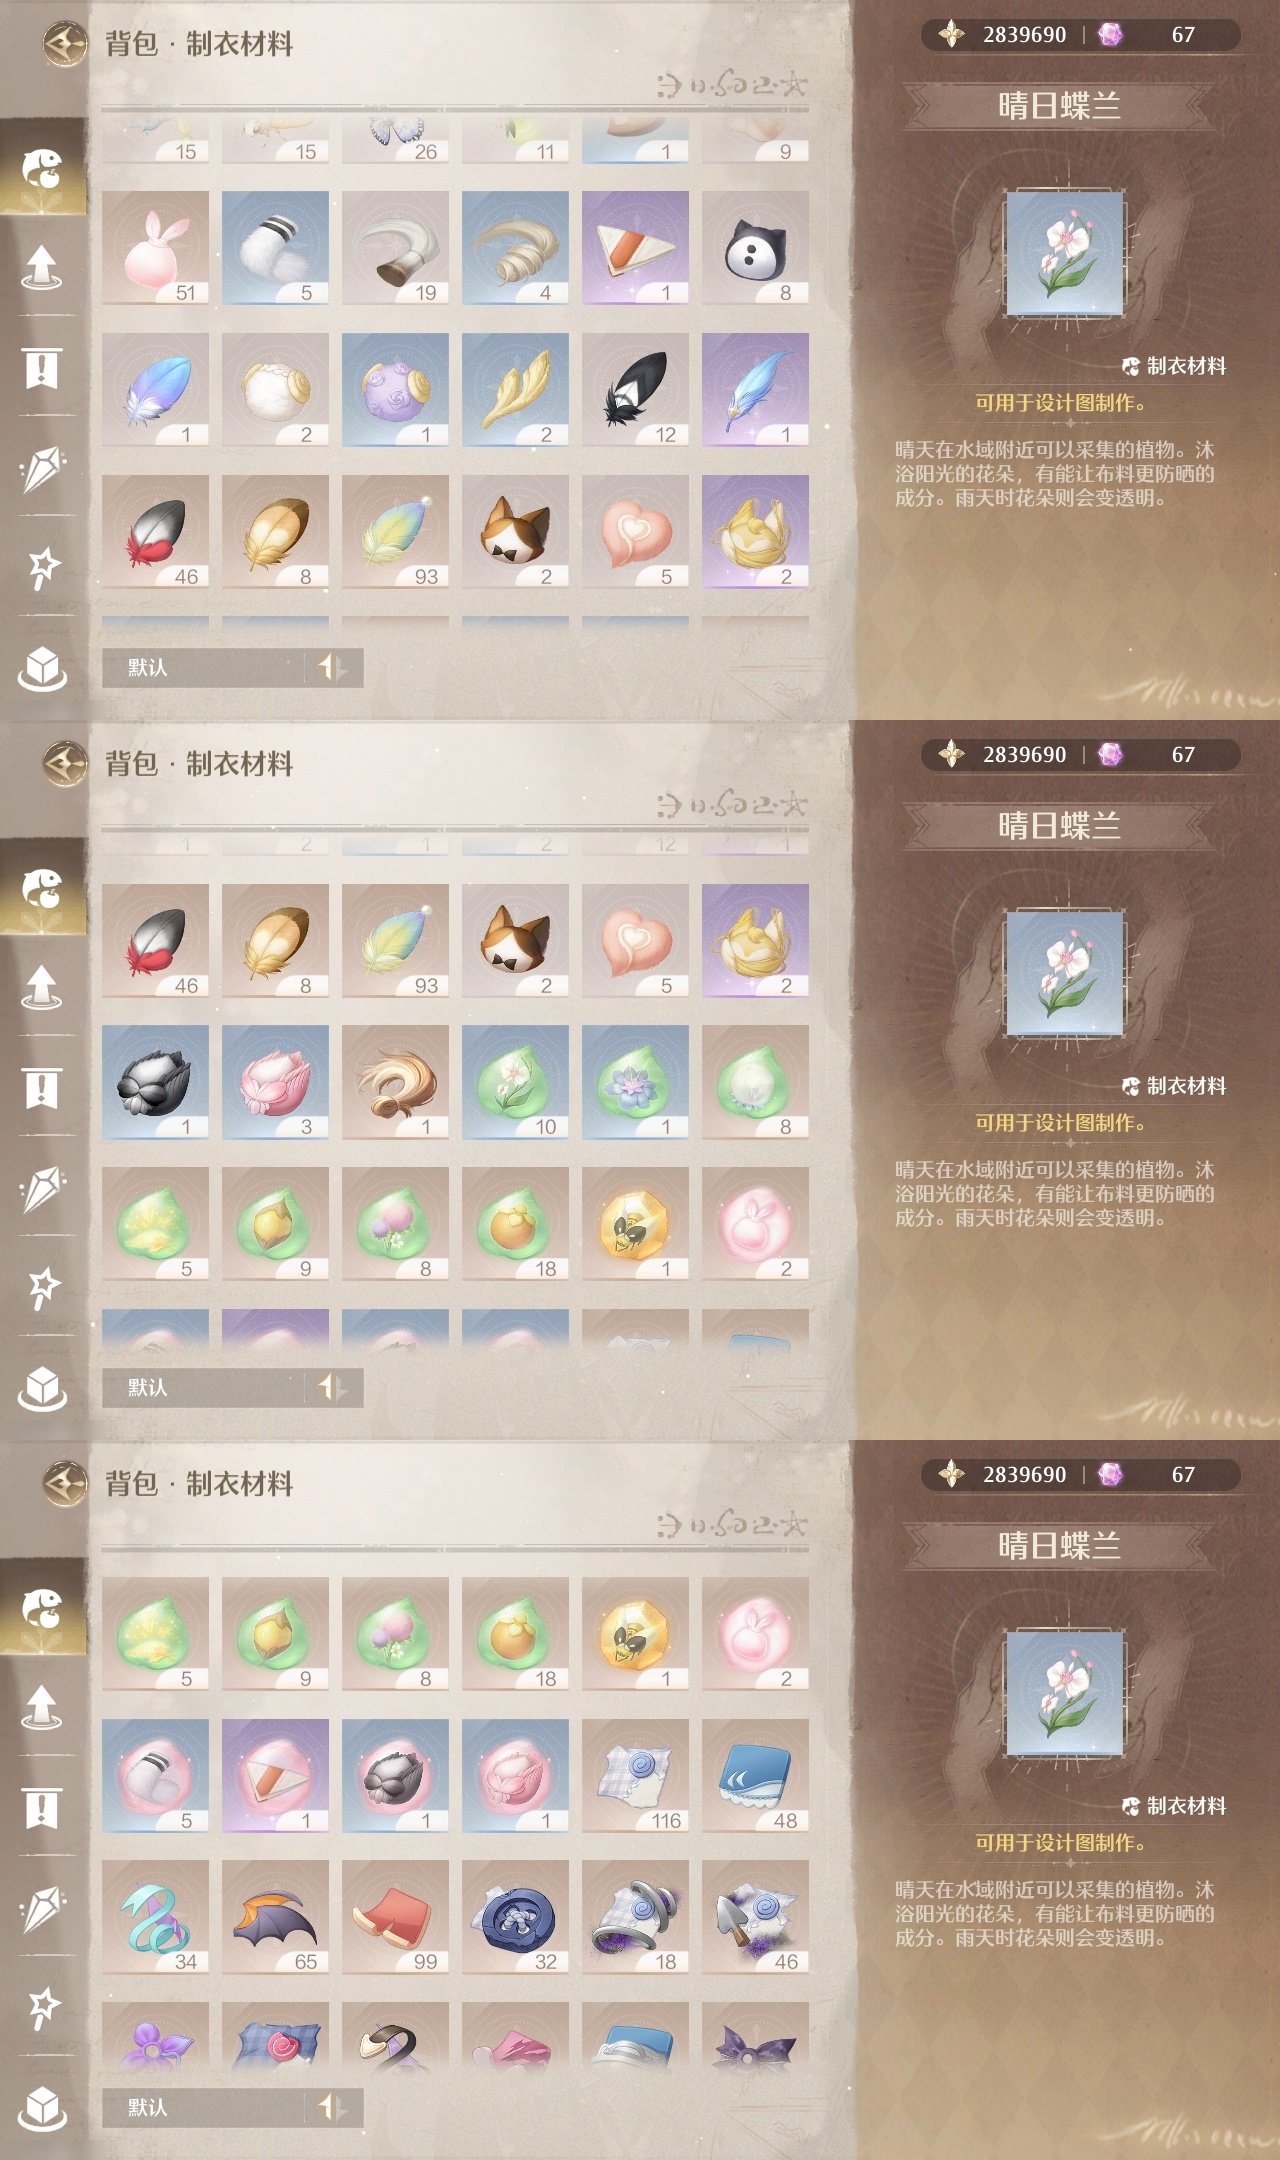Image resolution: width=1280 pixels, height=2160 pixels.
Task: Select the green bubble item with count 10
Action: [515, 1082]
